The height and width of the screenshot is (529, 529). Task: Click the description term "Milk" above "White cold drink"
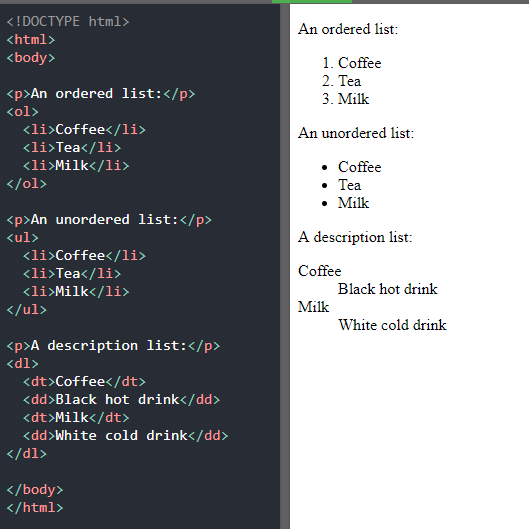point(313,307)
